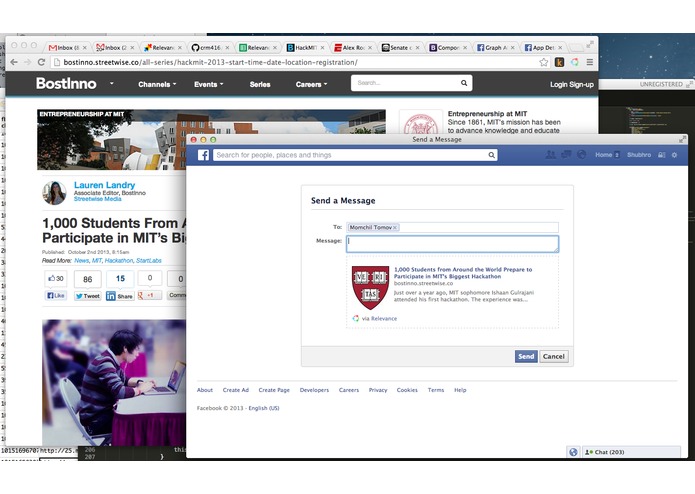The width and height of the screenshot is (695, 494).
Task: Click the black 'k' extension icon in Chrome
Action: [559, 62]
